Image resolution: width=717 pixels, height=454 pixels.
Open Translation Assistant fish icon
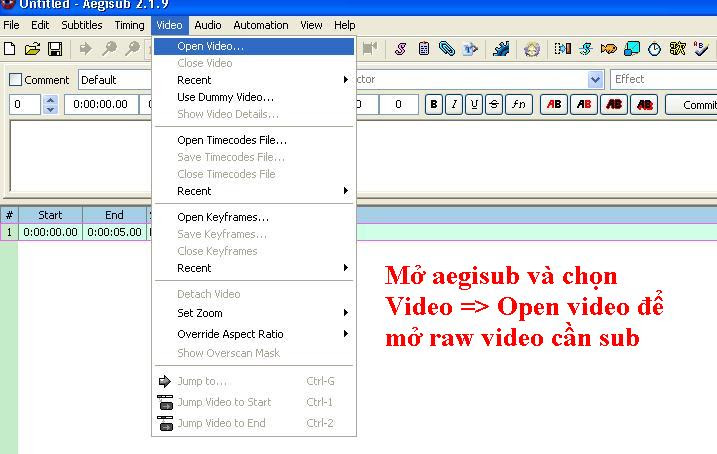click(x=609, y=48)
